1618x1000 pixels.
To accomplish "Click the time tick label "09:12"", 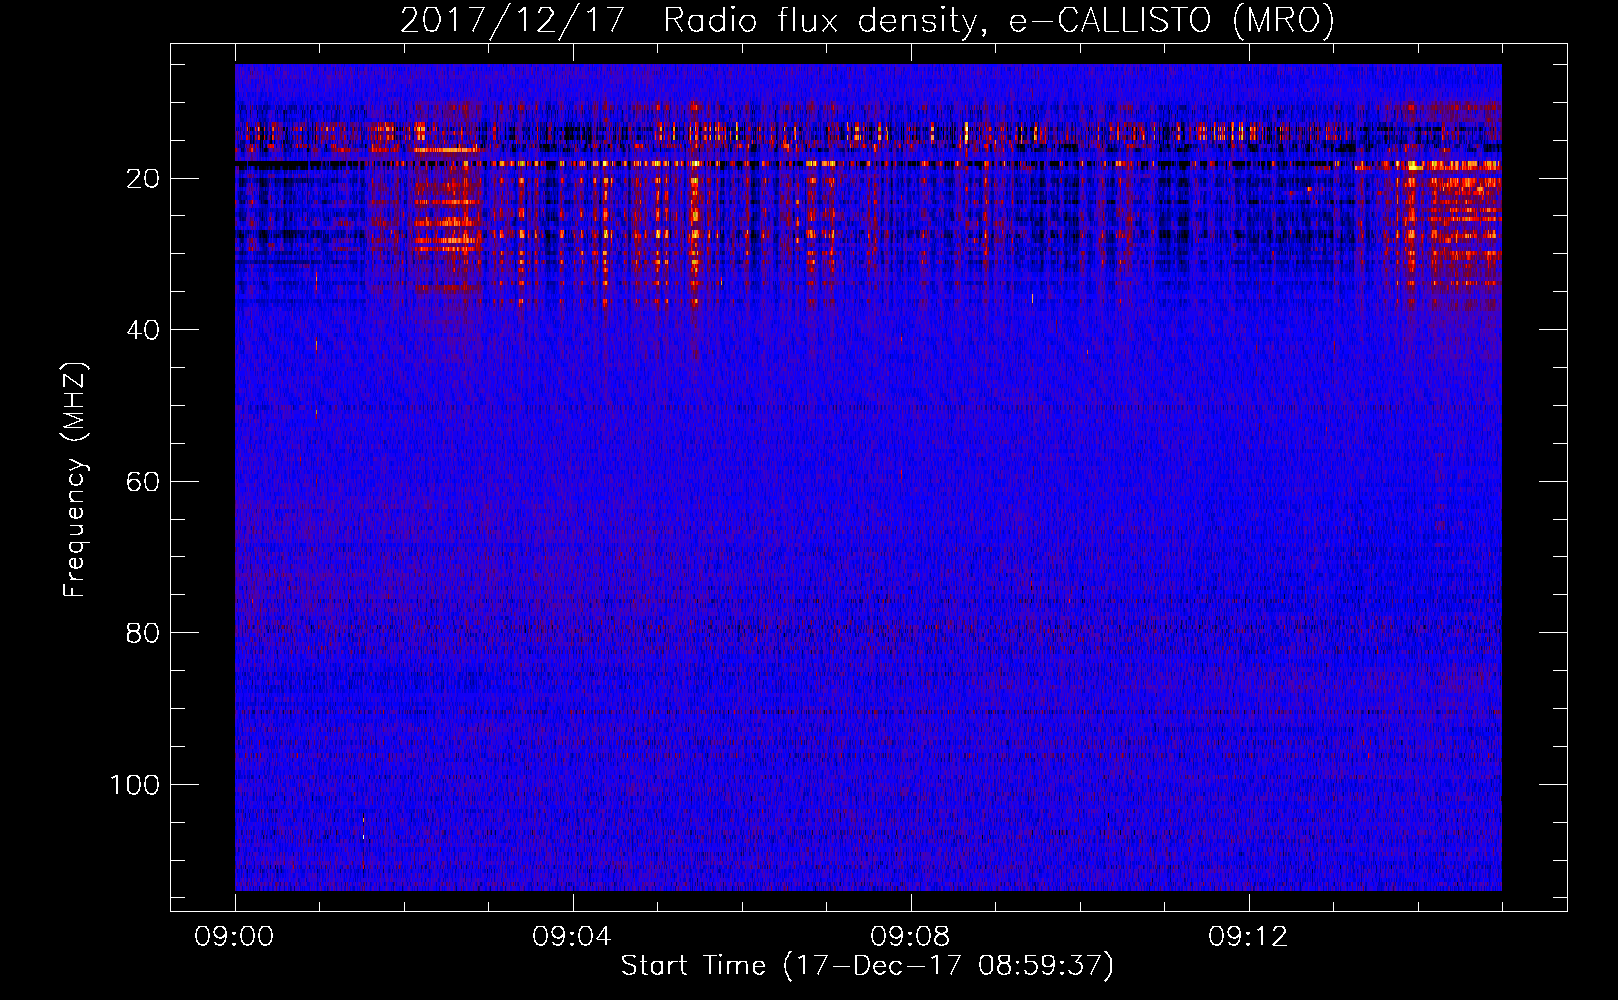I will [1249, 937].
